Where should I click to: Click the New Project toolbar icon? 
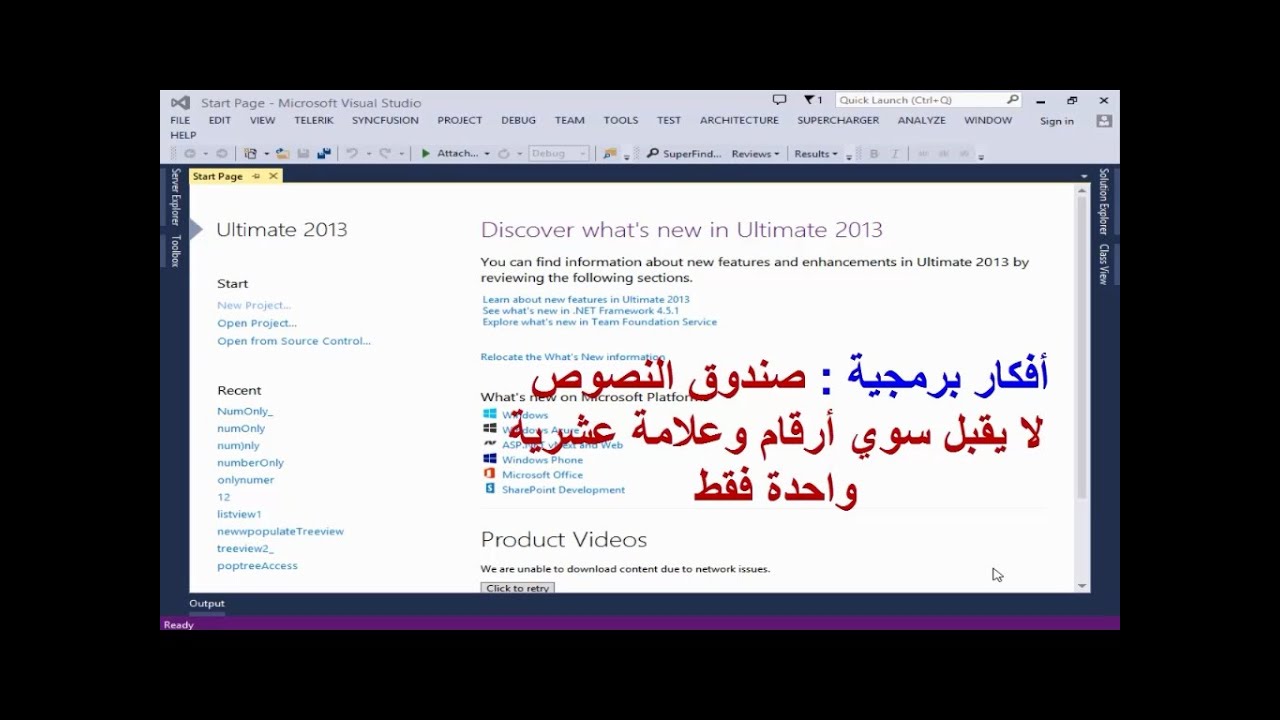click(251, 154)
